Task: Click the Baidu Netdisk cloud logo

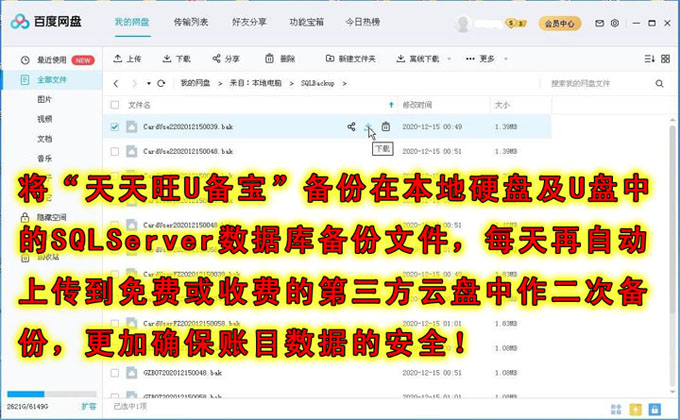Action: click(x=20, y=21)
